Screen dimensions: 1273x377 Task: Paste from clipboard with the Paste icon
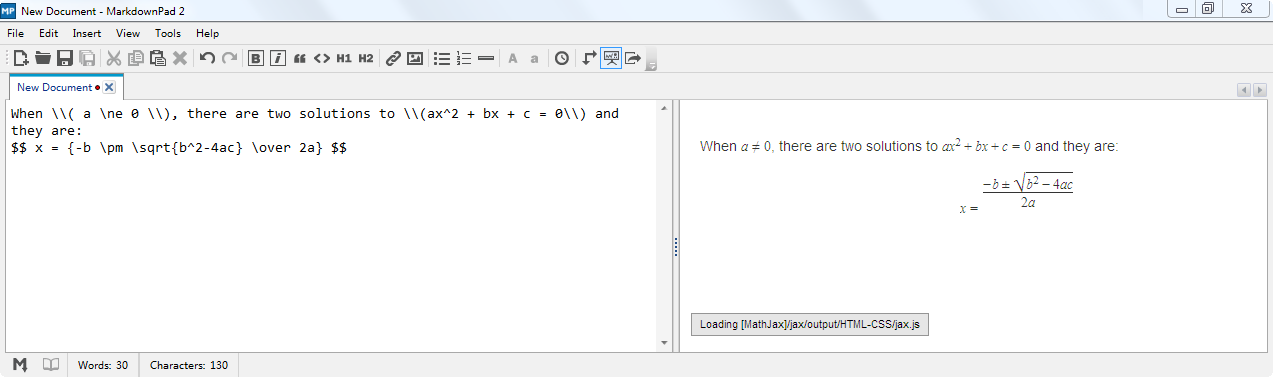point(158,58)
